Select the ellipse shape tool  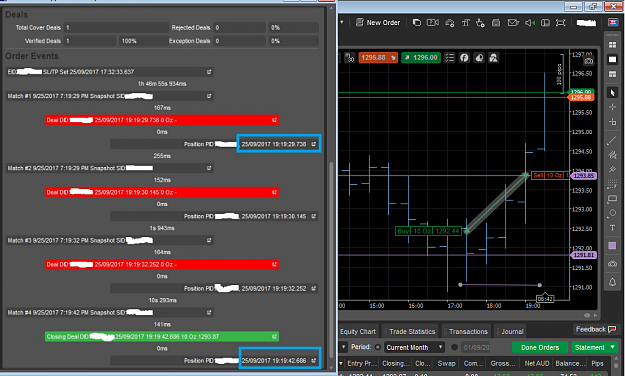click(612, 214)
